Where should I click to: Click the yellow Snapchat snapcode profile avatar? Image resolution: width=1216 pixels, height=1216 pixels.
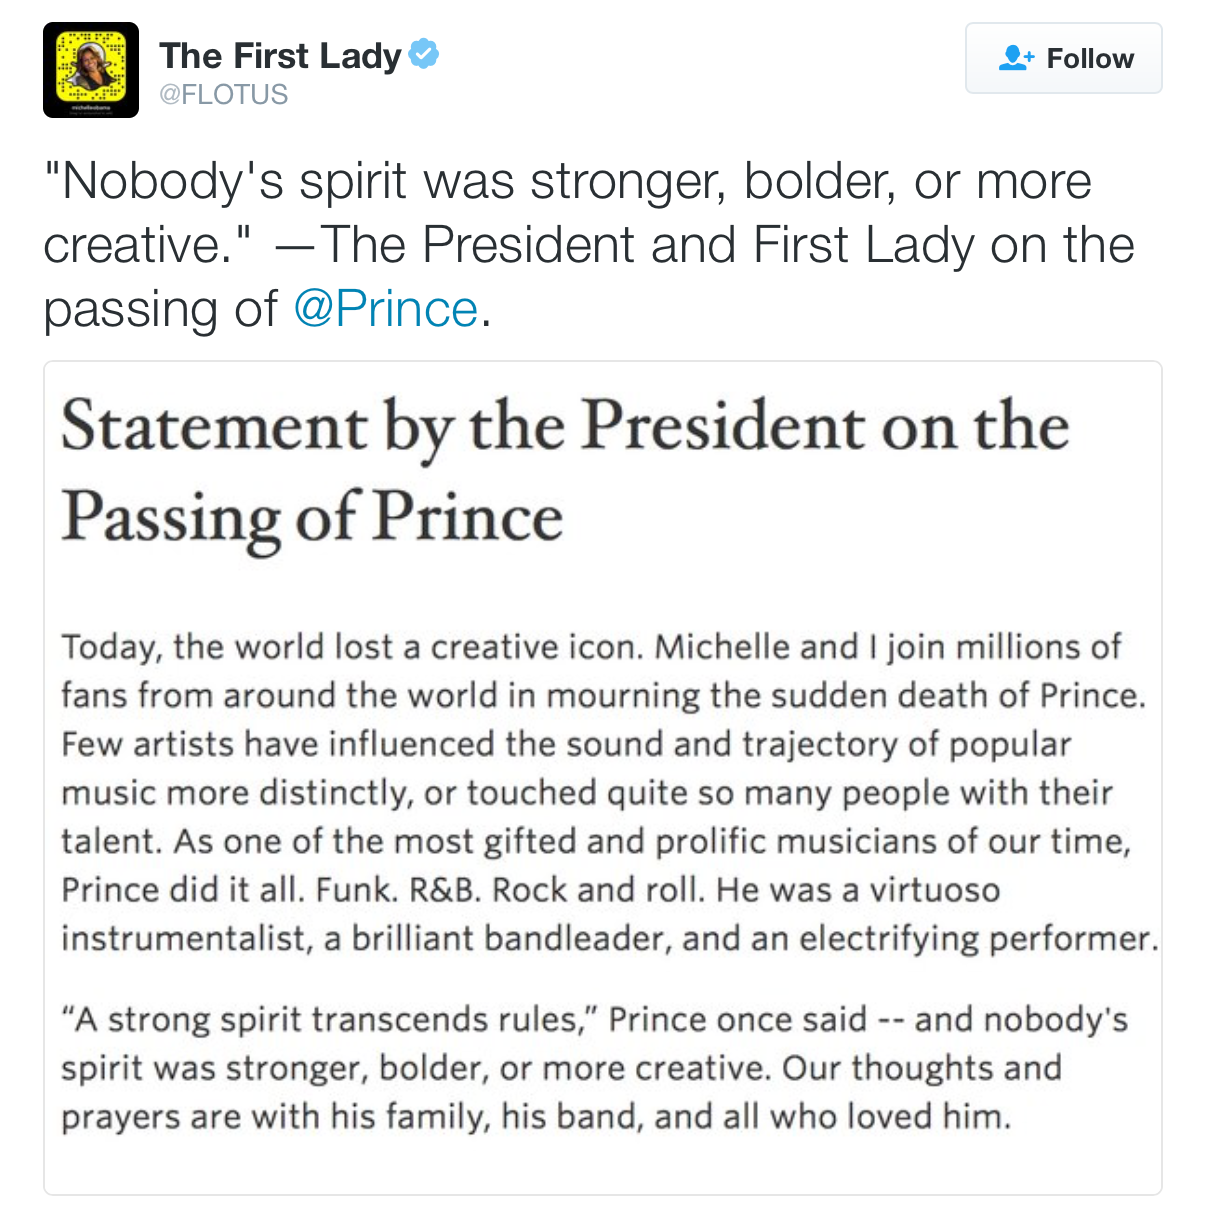91,70
